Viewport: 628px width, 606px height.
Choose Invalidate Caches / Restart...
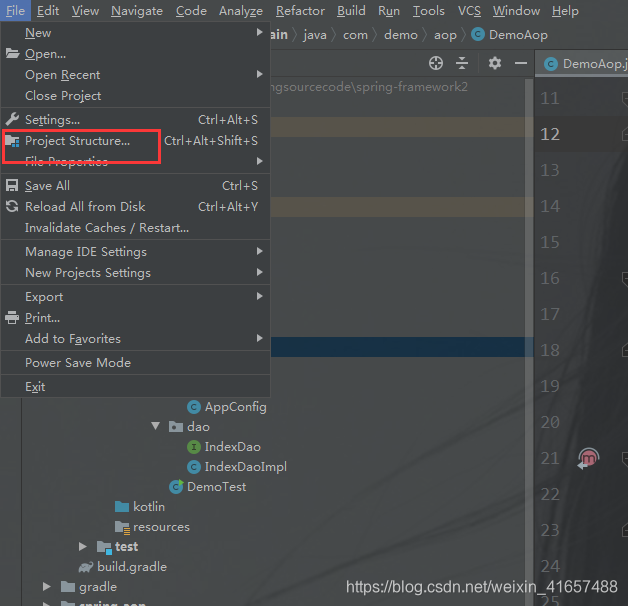click(x=135, y=228)
